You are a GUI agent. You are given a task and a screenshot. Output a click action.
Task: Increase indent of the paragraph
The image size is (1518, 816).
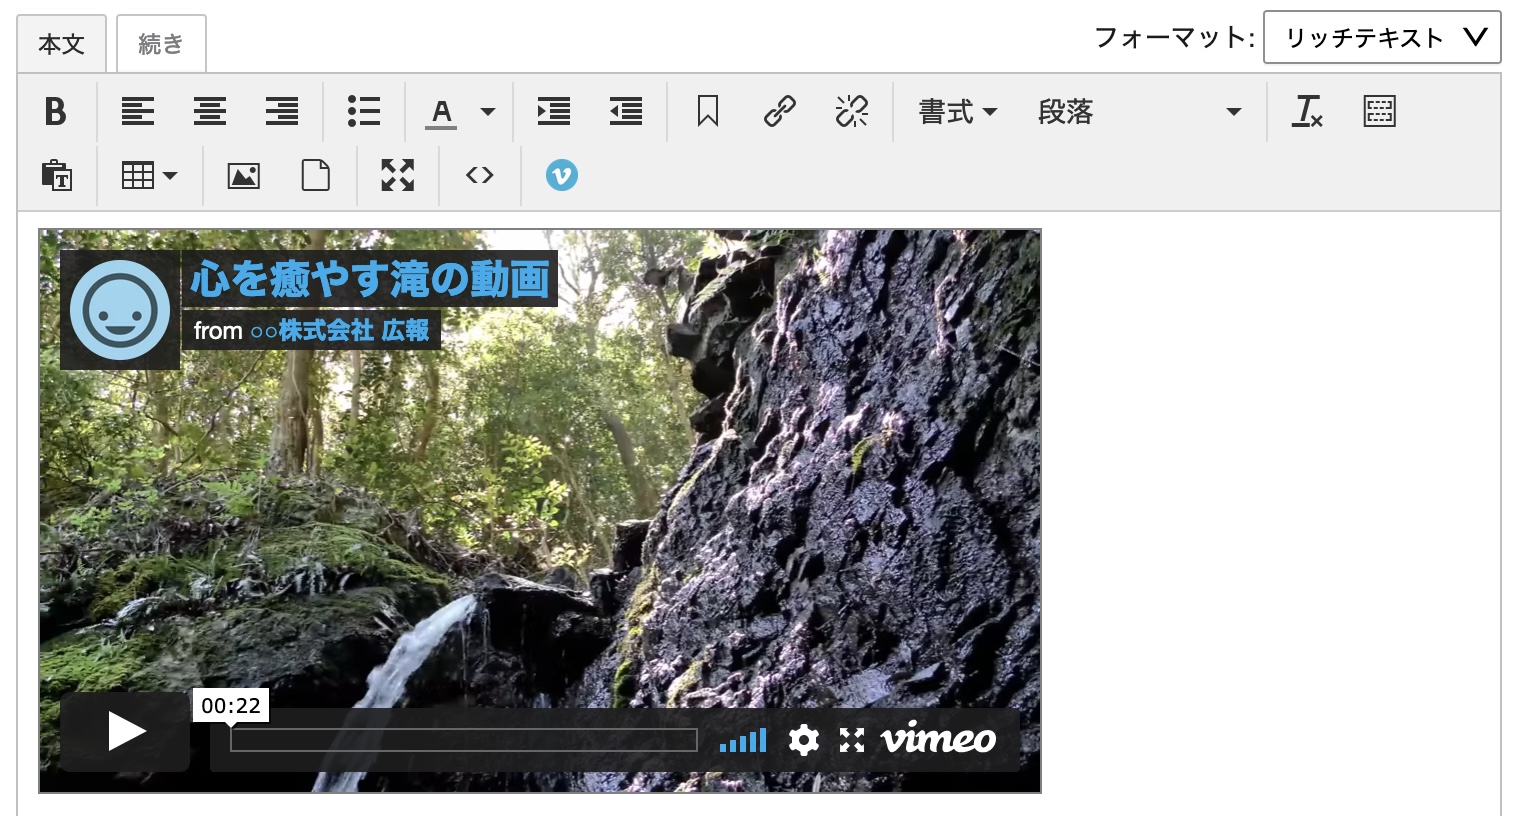click(554, 111)
